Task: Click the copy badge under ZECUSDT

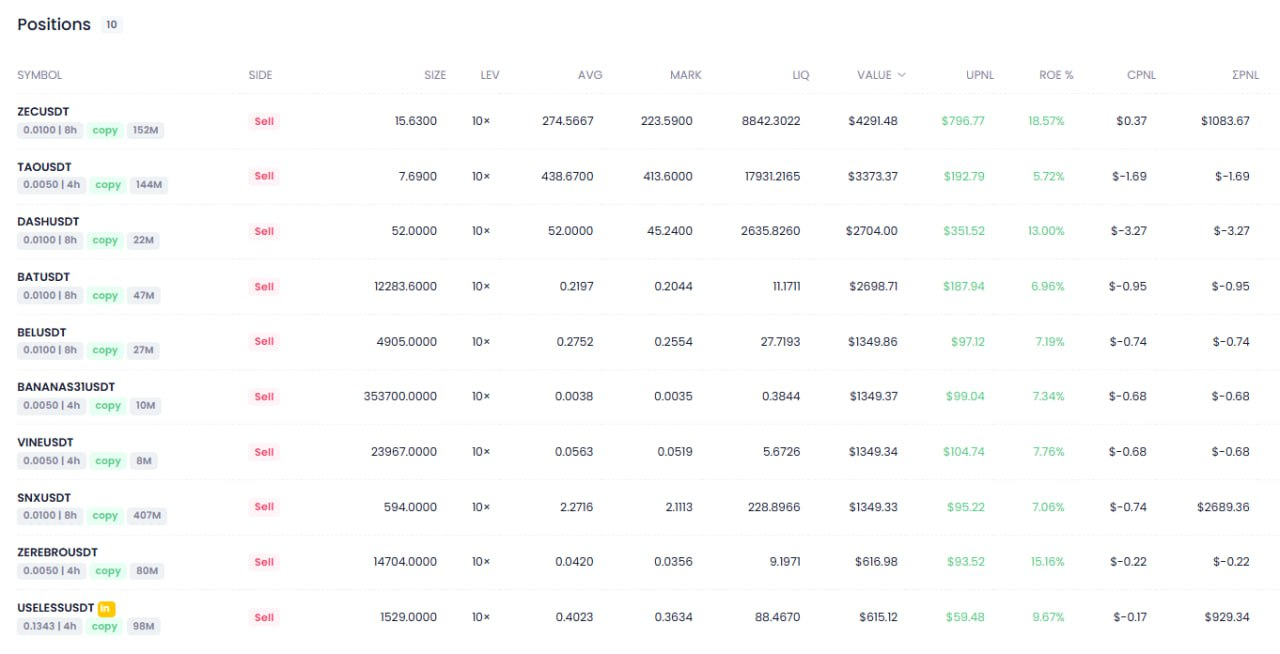Action: click(x=105, y=130)
